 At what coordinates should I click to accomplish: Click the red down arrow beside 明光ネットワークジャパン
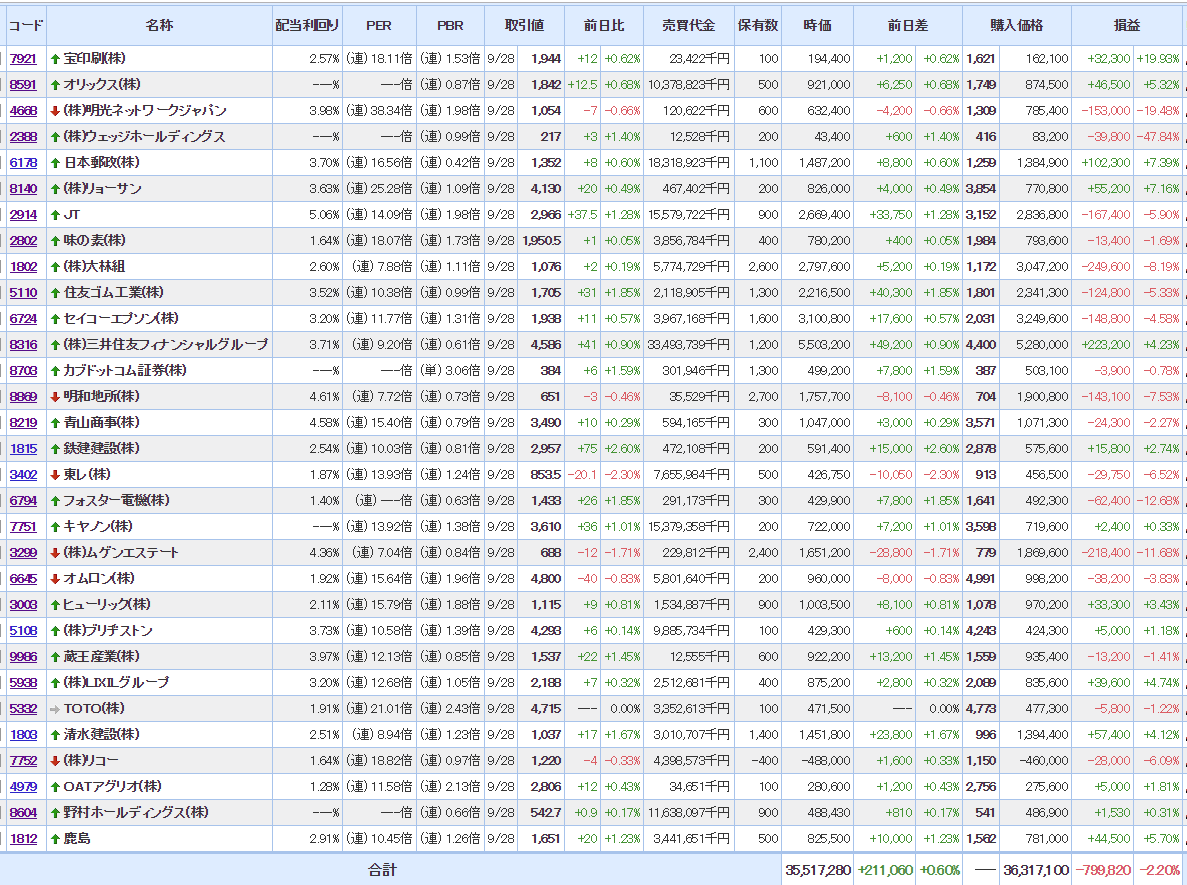[55, 111]
